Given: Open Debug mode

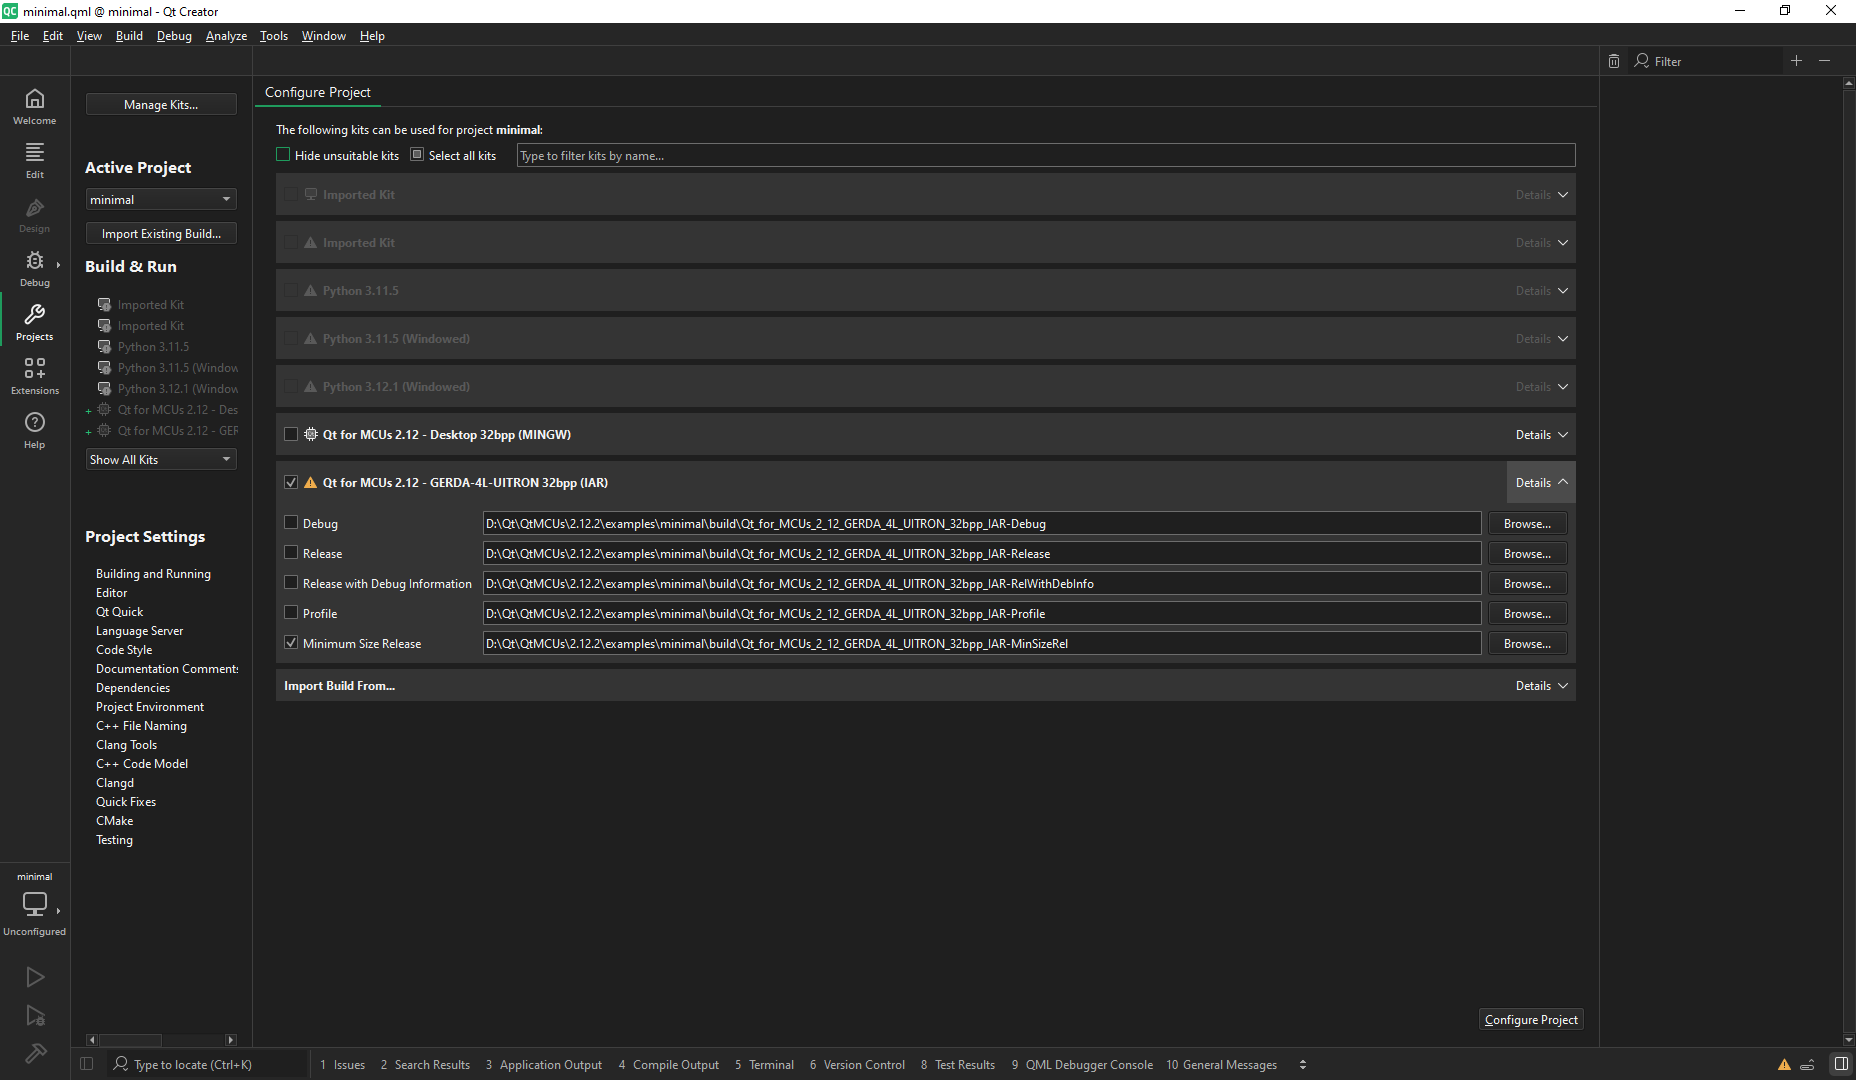Looking at the screenshot, I should pos(35,268).
